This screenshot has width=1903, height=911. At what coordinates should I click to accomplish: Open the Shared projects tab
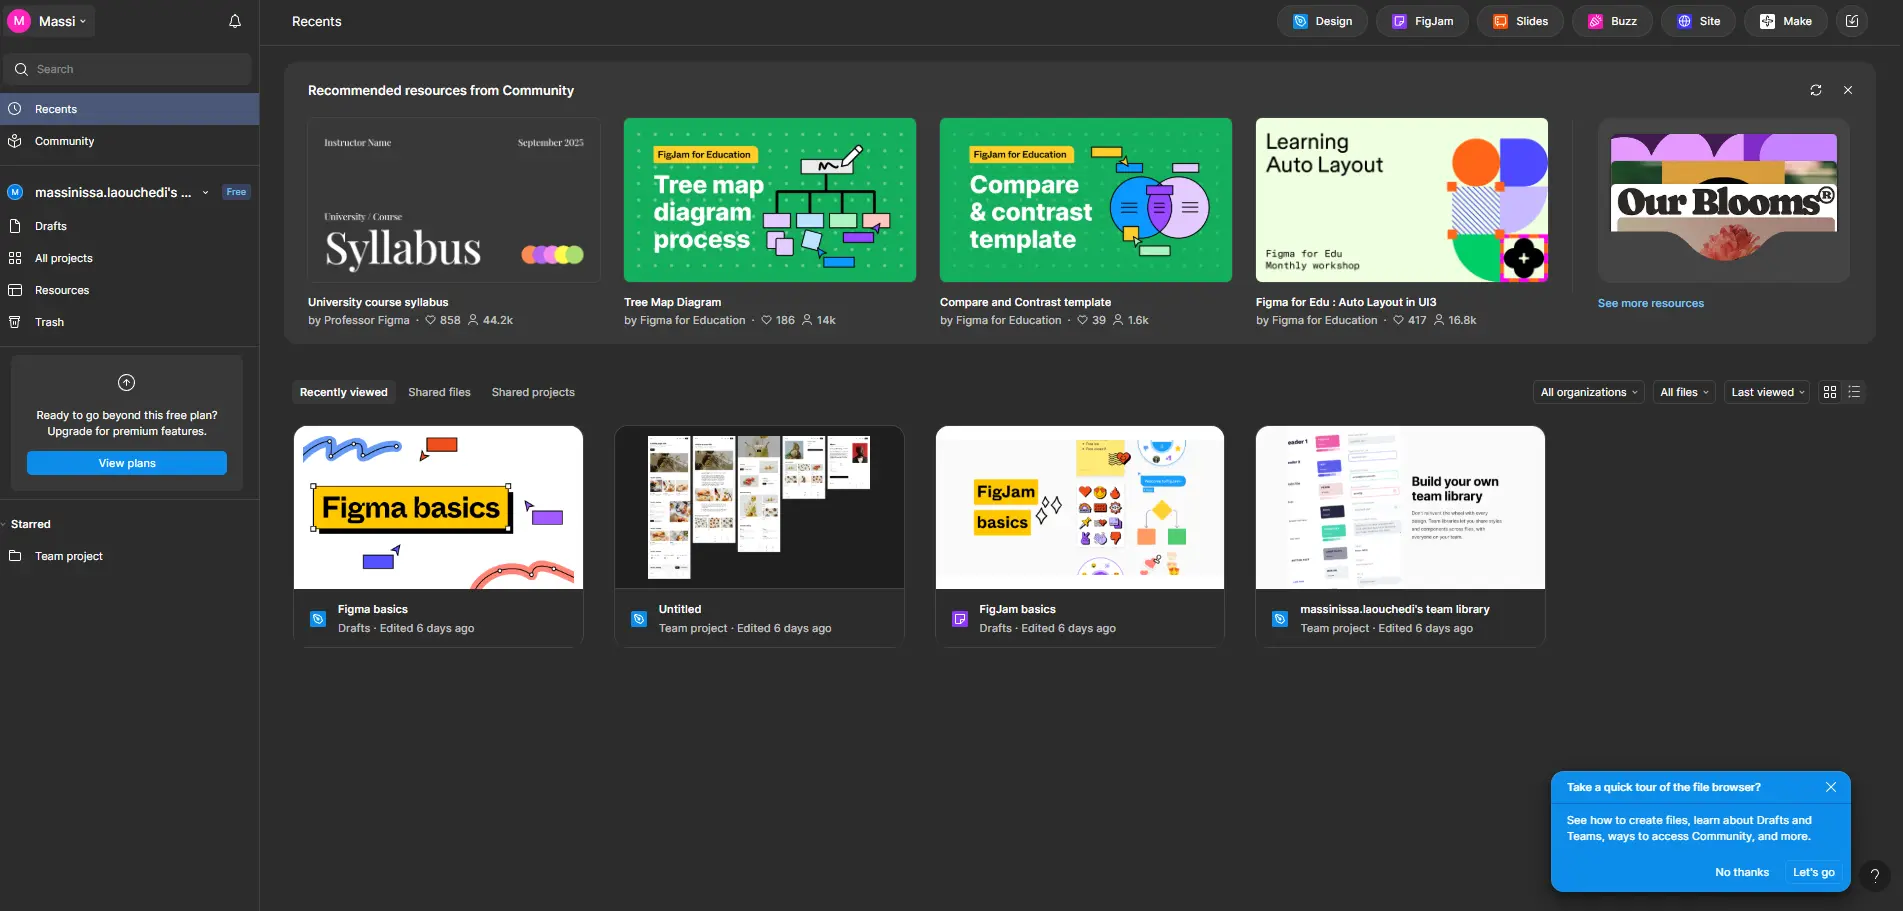coord(532,392)
